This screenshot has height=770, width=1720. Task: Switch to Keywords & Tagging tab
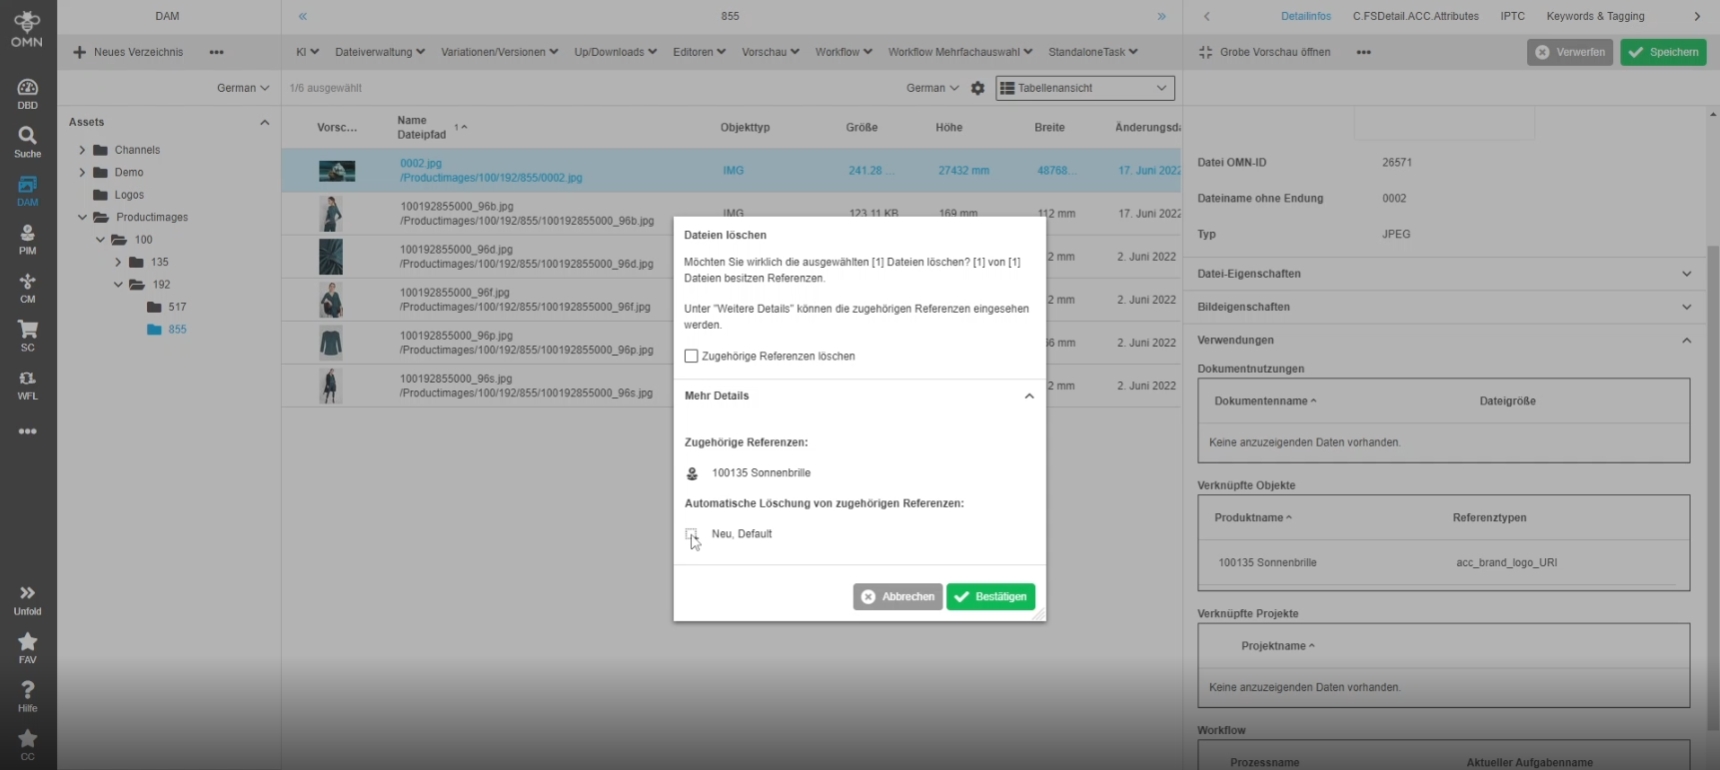[1595, 16]
